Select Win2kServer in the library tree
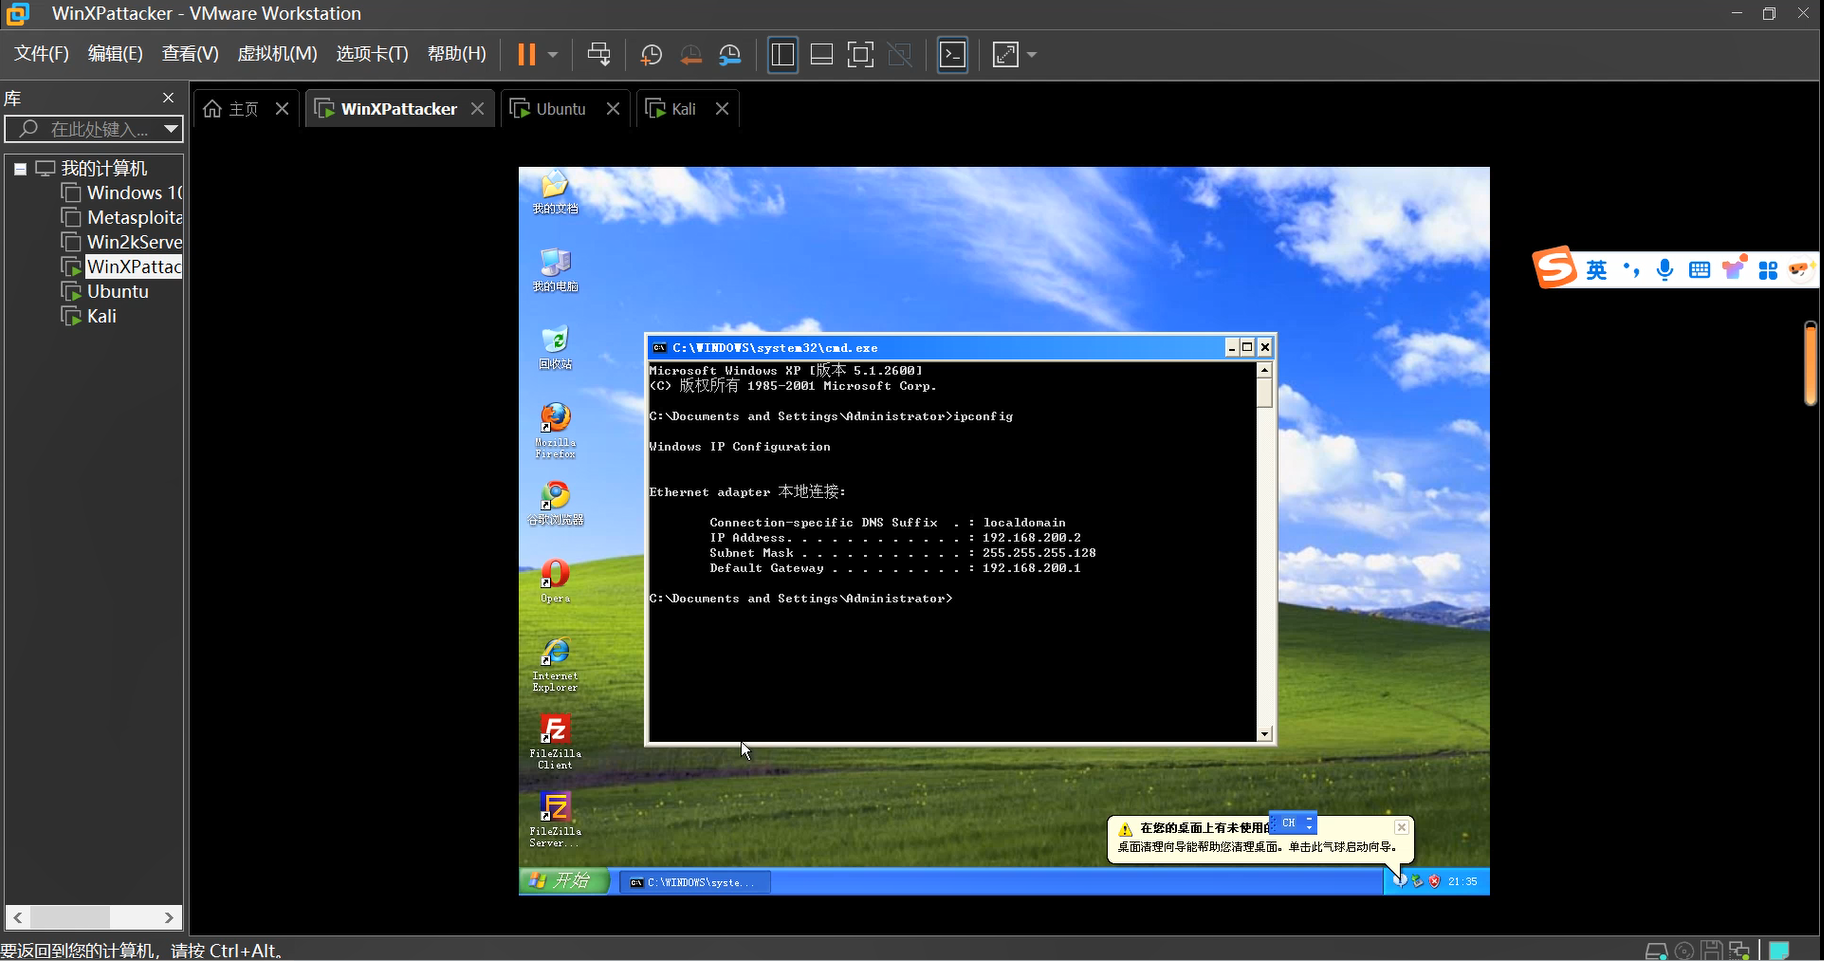Screen dimensions: 1824x961 122,242
